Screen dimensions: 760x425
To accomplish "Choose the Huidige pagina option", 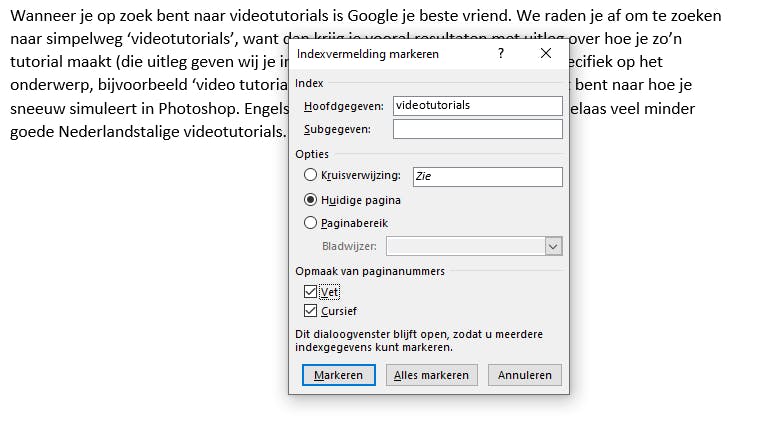I will (310, 200).
